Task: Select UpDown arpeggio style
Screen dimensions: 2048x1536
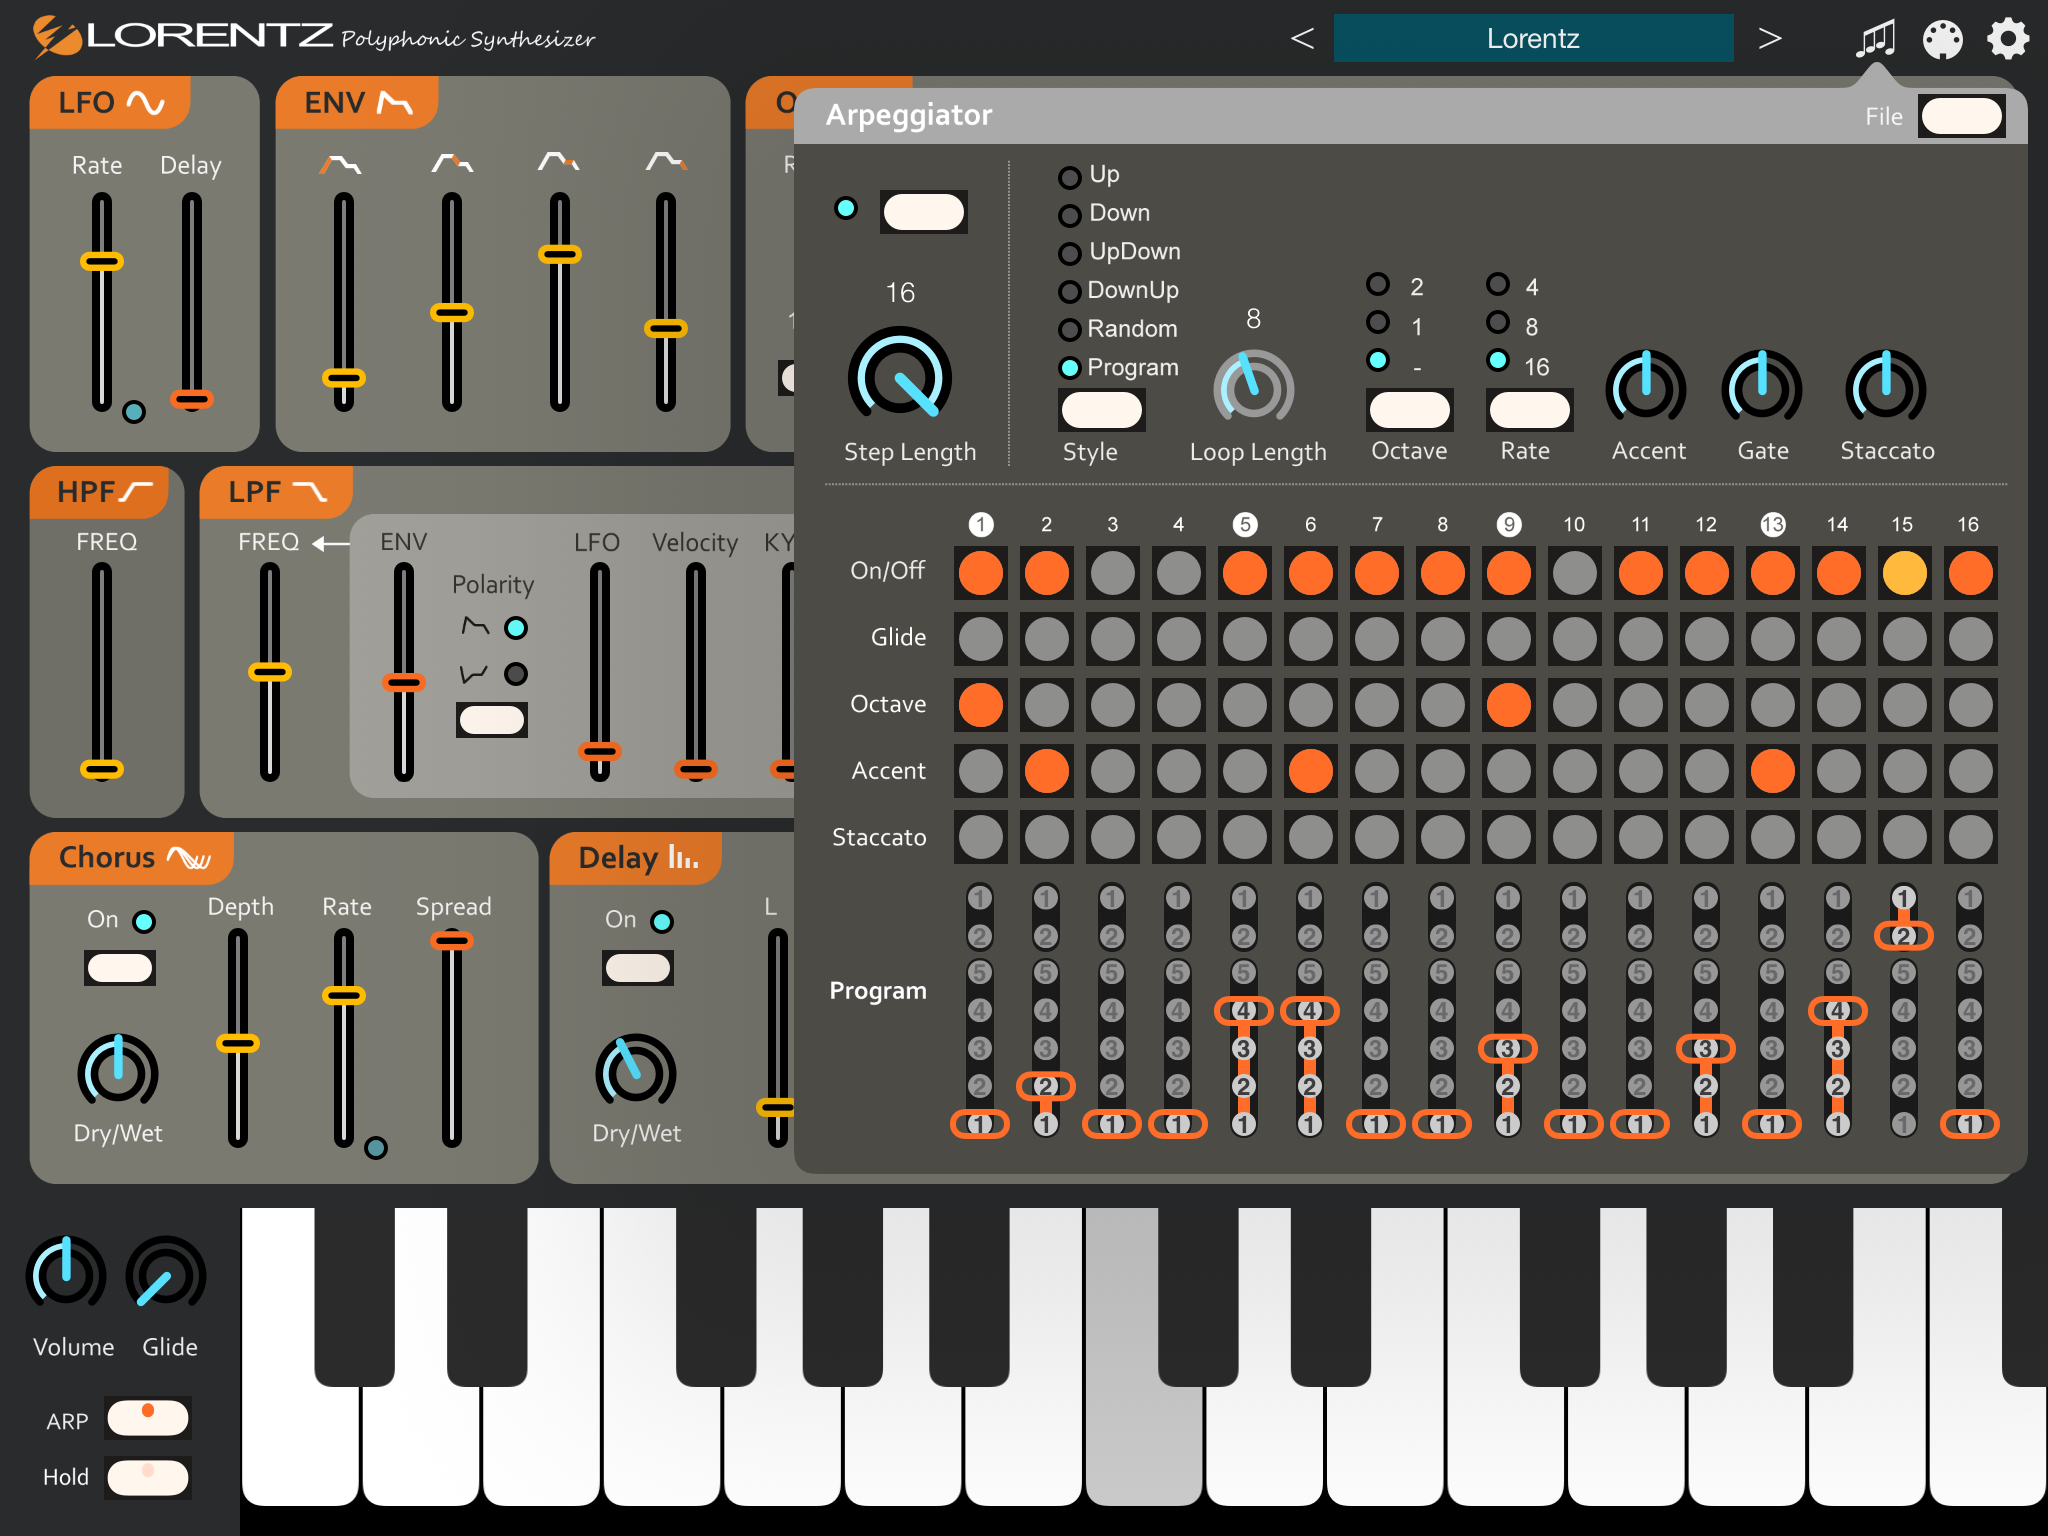Action: tap(1070, 253)
